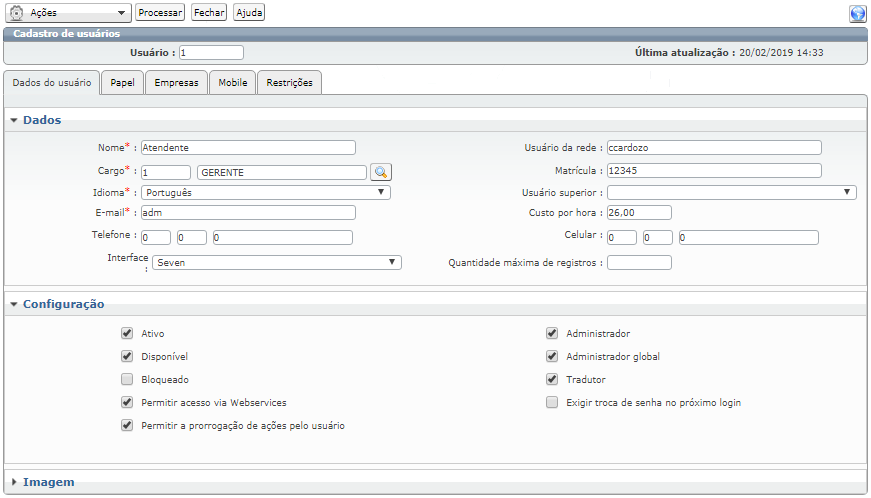Click the last Telefone number field
Screen dimensions: 871x498
(x=283, y=237)
